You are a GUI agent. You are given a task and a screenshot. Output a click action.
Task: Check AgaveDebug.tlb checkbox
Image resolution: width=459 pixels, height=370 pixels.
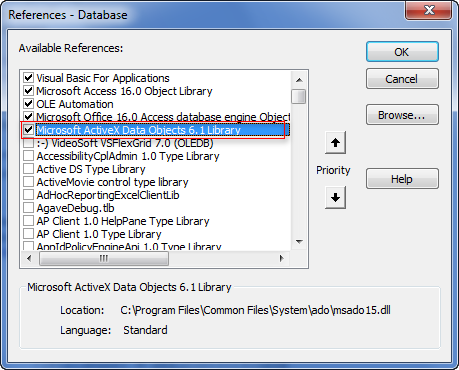click(28, 208)
